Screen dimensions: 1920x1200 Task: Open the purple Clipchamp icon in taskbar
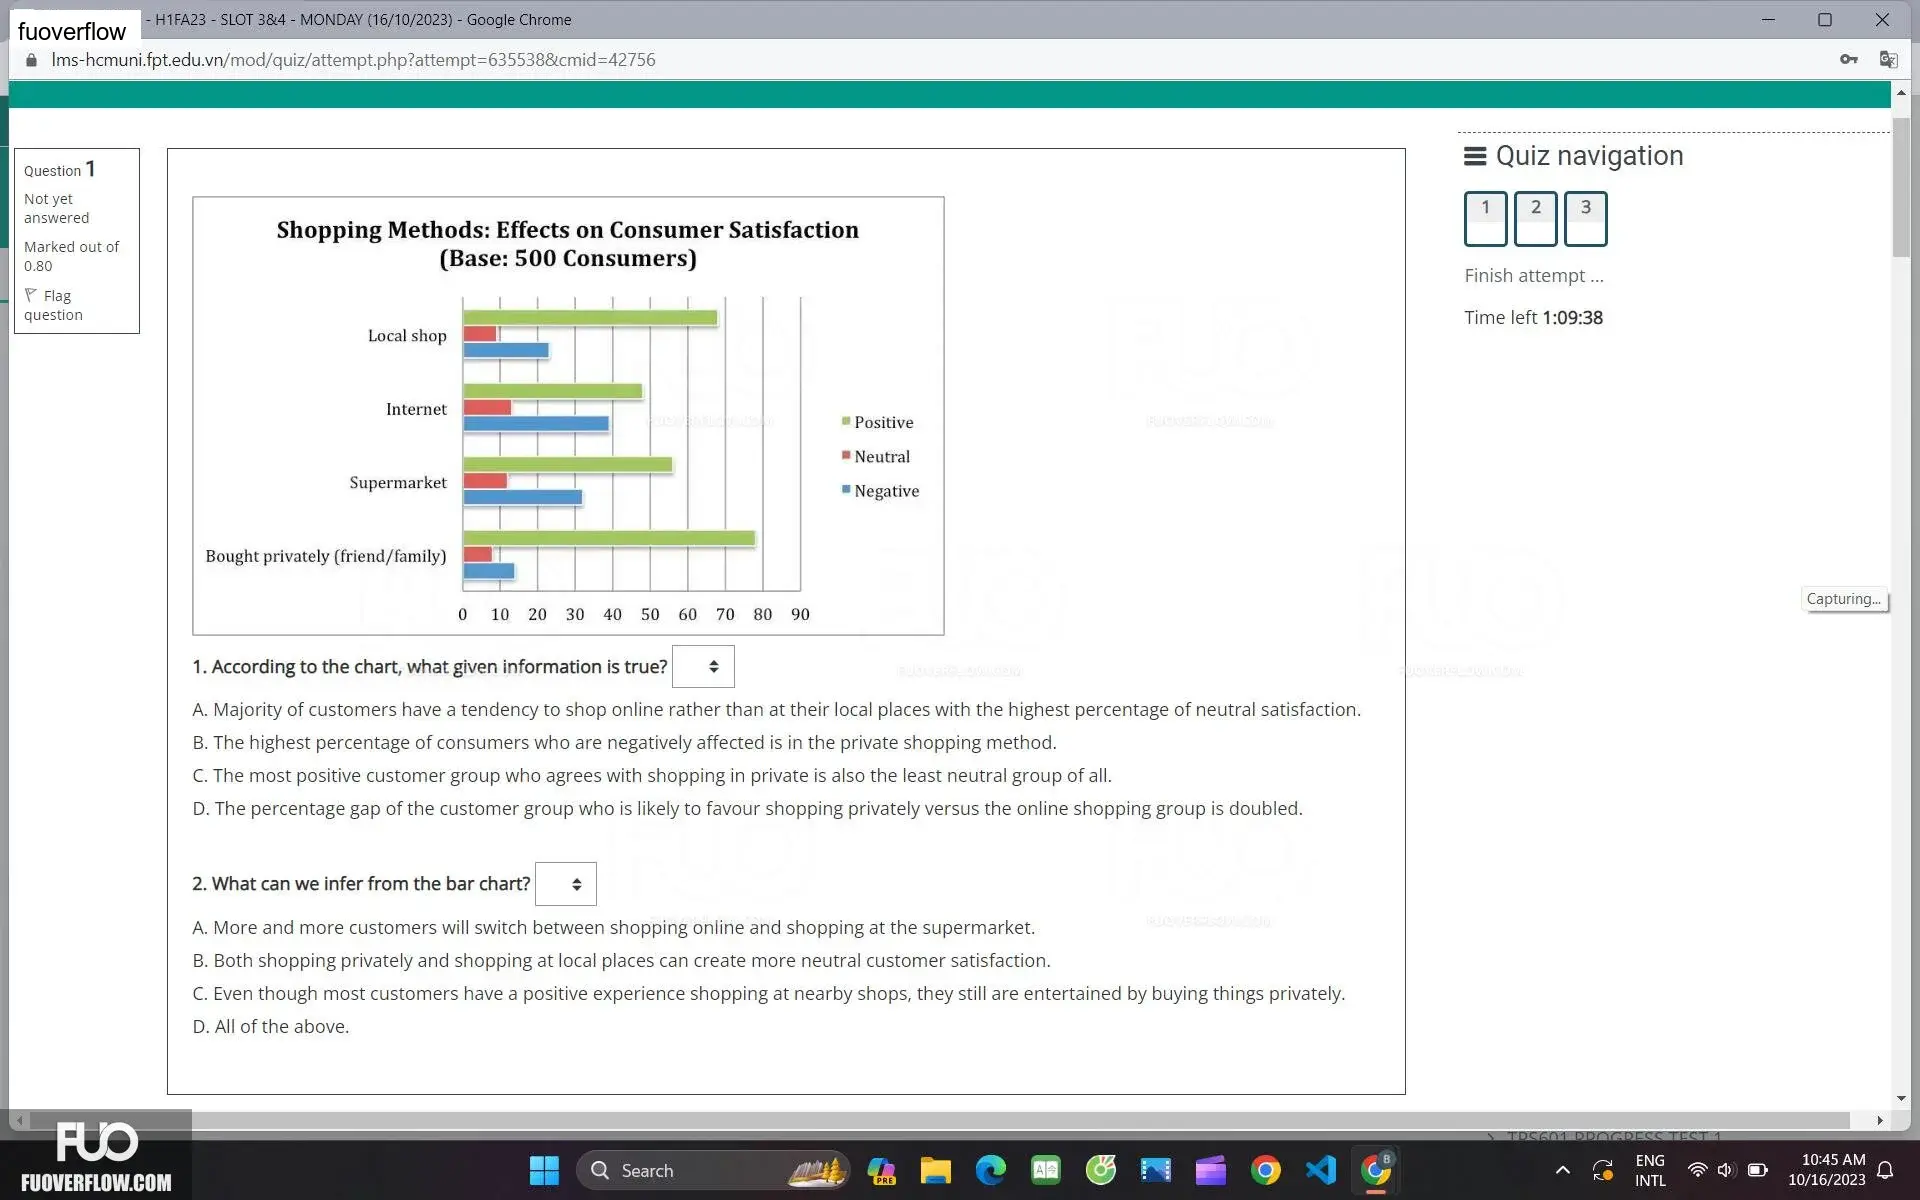coord(1210,1170)
